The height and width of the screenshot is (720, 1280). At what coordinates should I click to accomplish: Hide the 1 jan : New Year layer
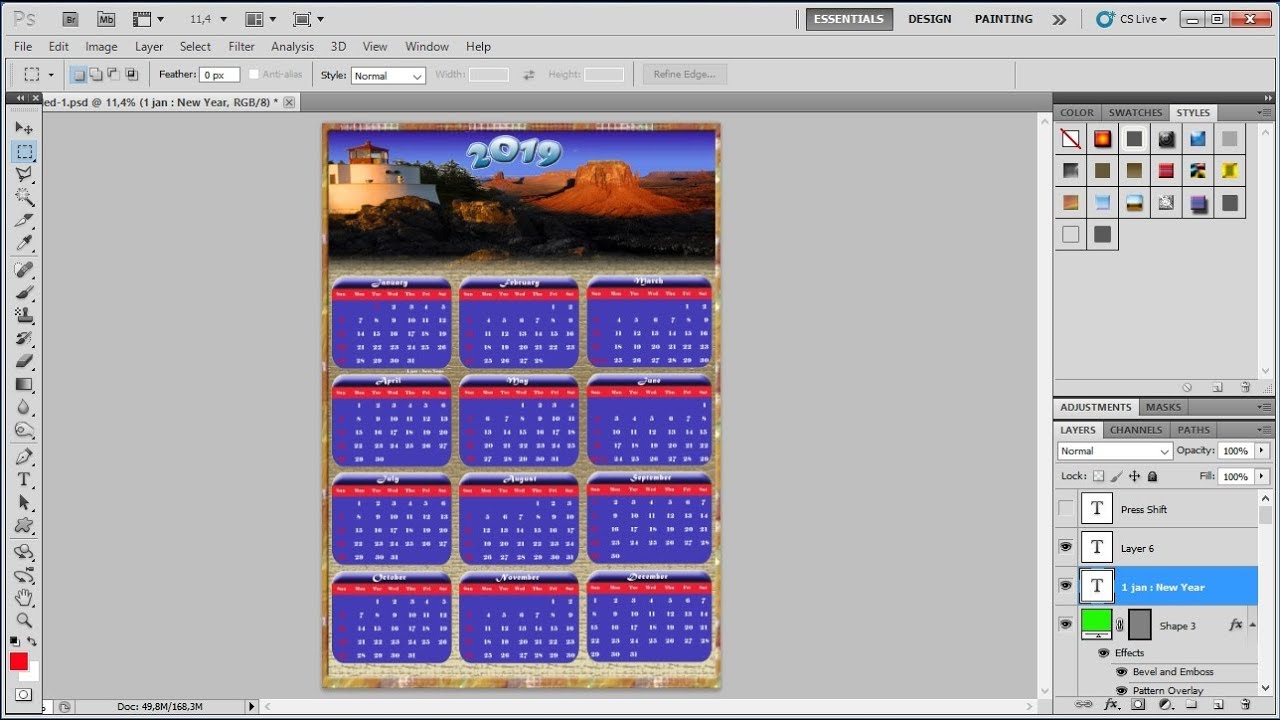point(1066,587)
